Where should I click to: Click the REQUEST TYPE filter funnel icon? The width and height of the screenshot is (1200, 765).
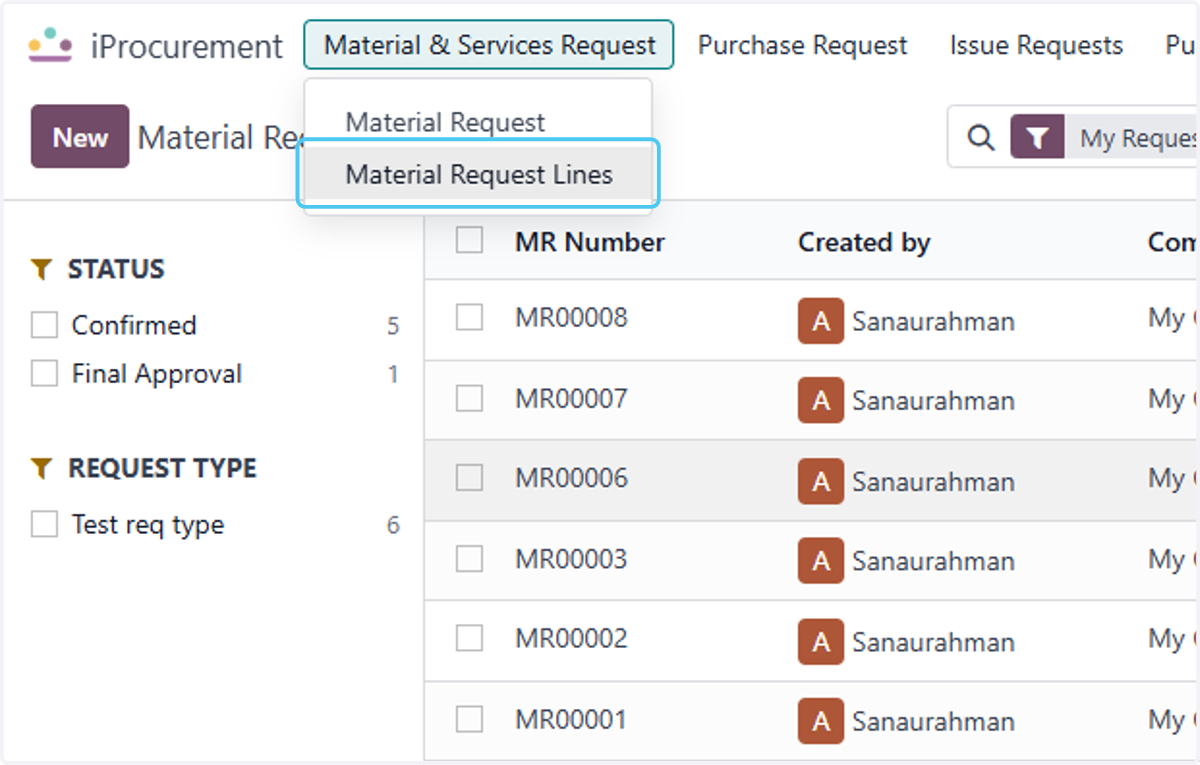pyautogui.click(x=41, y=468)
